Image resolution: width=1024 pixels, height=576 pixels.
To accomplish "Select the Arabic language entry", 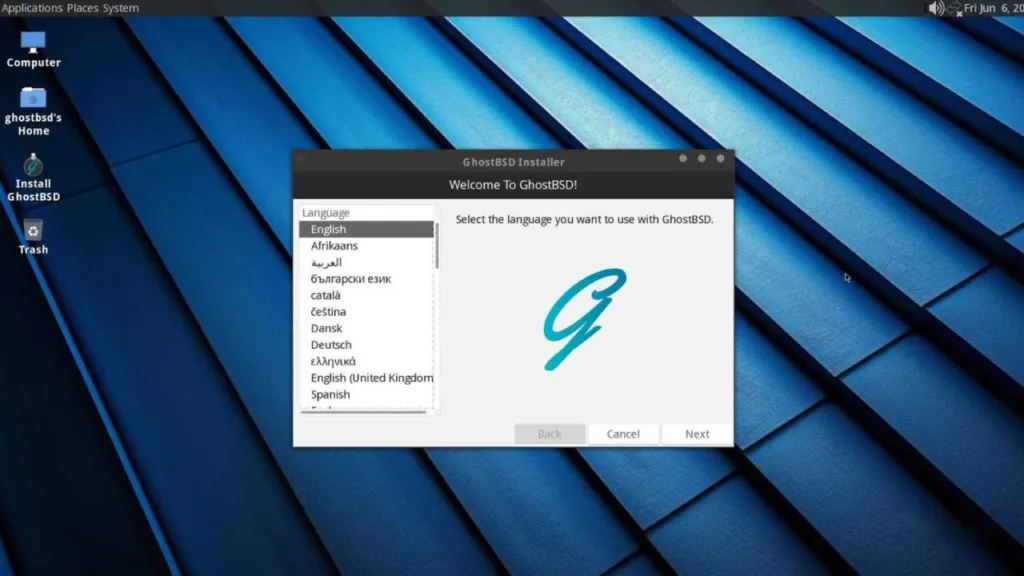I will [x=366, y=263].
